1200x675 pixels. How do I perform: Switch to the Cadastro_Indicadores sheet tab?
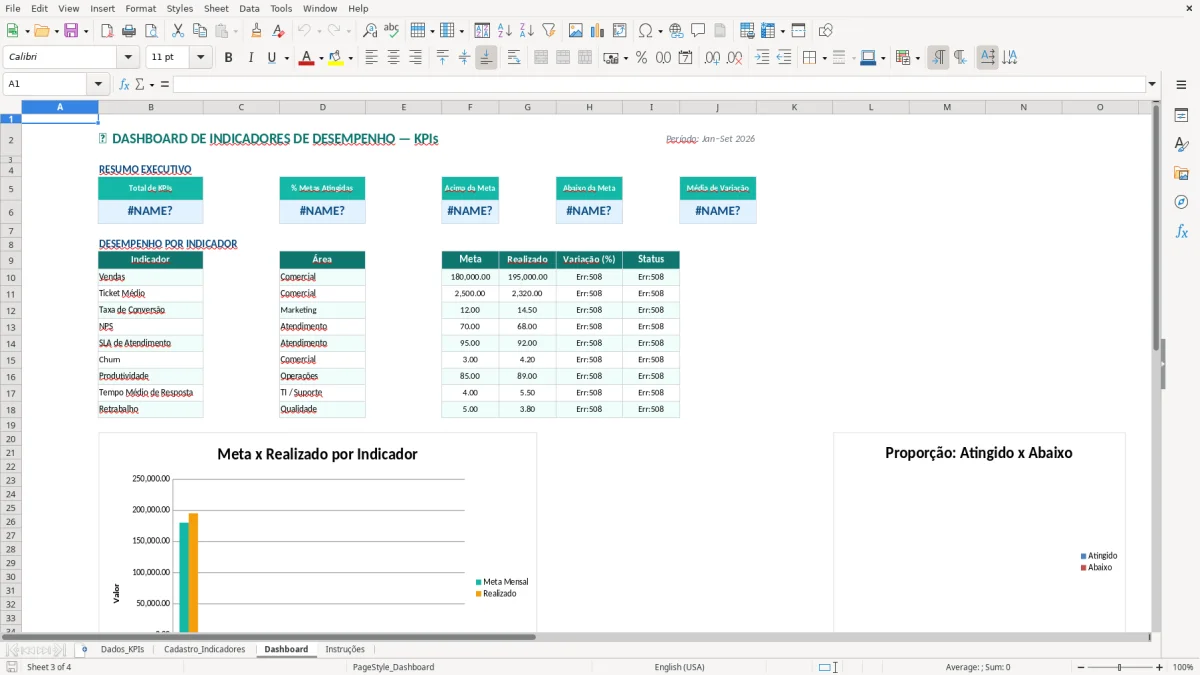[x=204, y=650]
